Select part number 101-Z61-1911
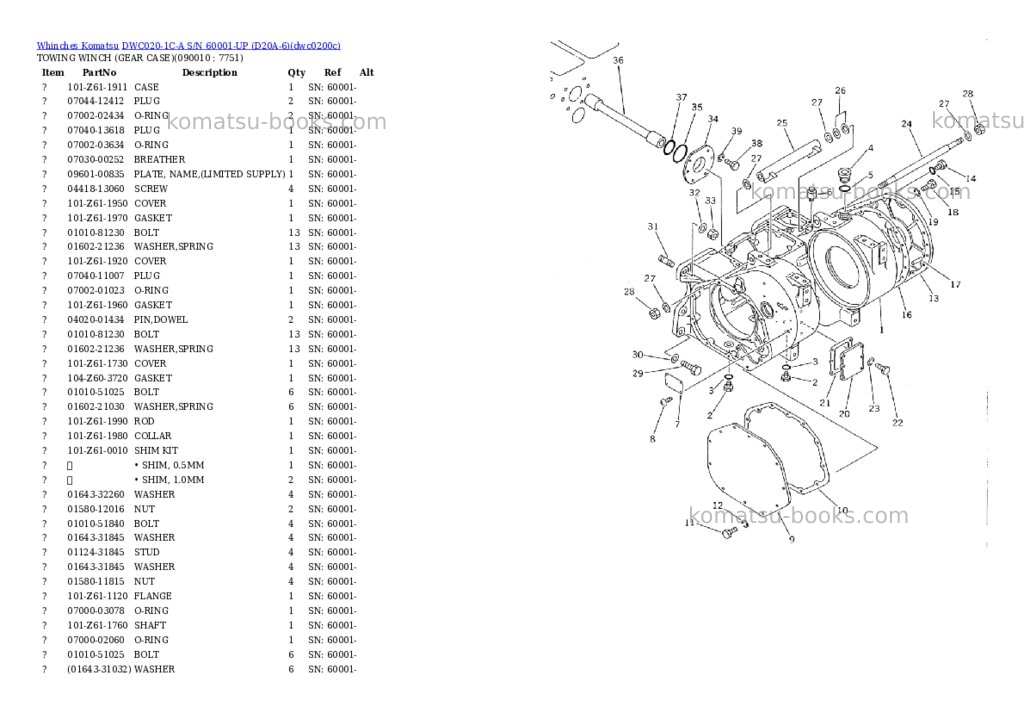Viewport: 1024px width, 725px height. [x=97, y=87]
